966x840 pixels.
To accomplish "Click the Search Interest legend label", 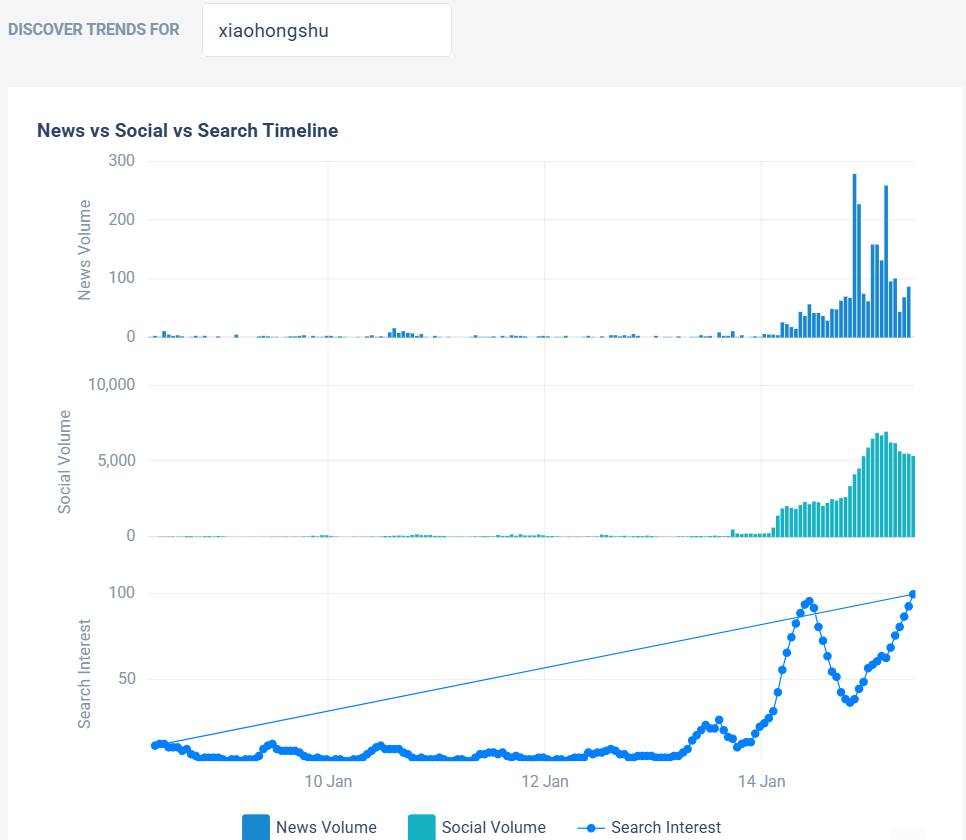I will (x=665, y=827).
